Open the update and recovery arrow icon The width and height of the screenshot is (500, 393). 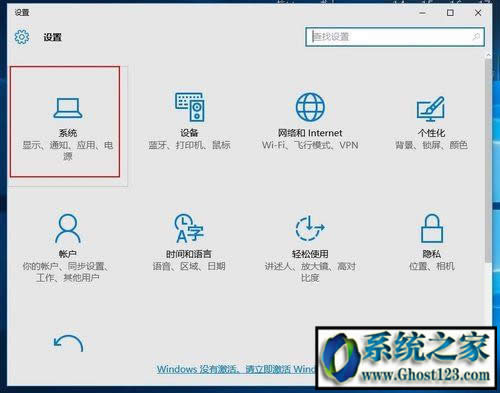click(68, 343)
